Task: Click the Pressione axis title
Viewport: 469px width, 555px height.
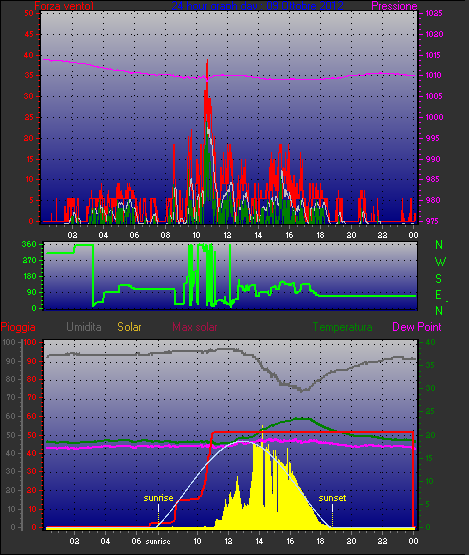Action: pyautogui.click(x=394, y=6)
